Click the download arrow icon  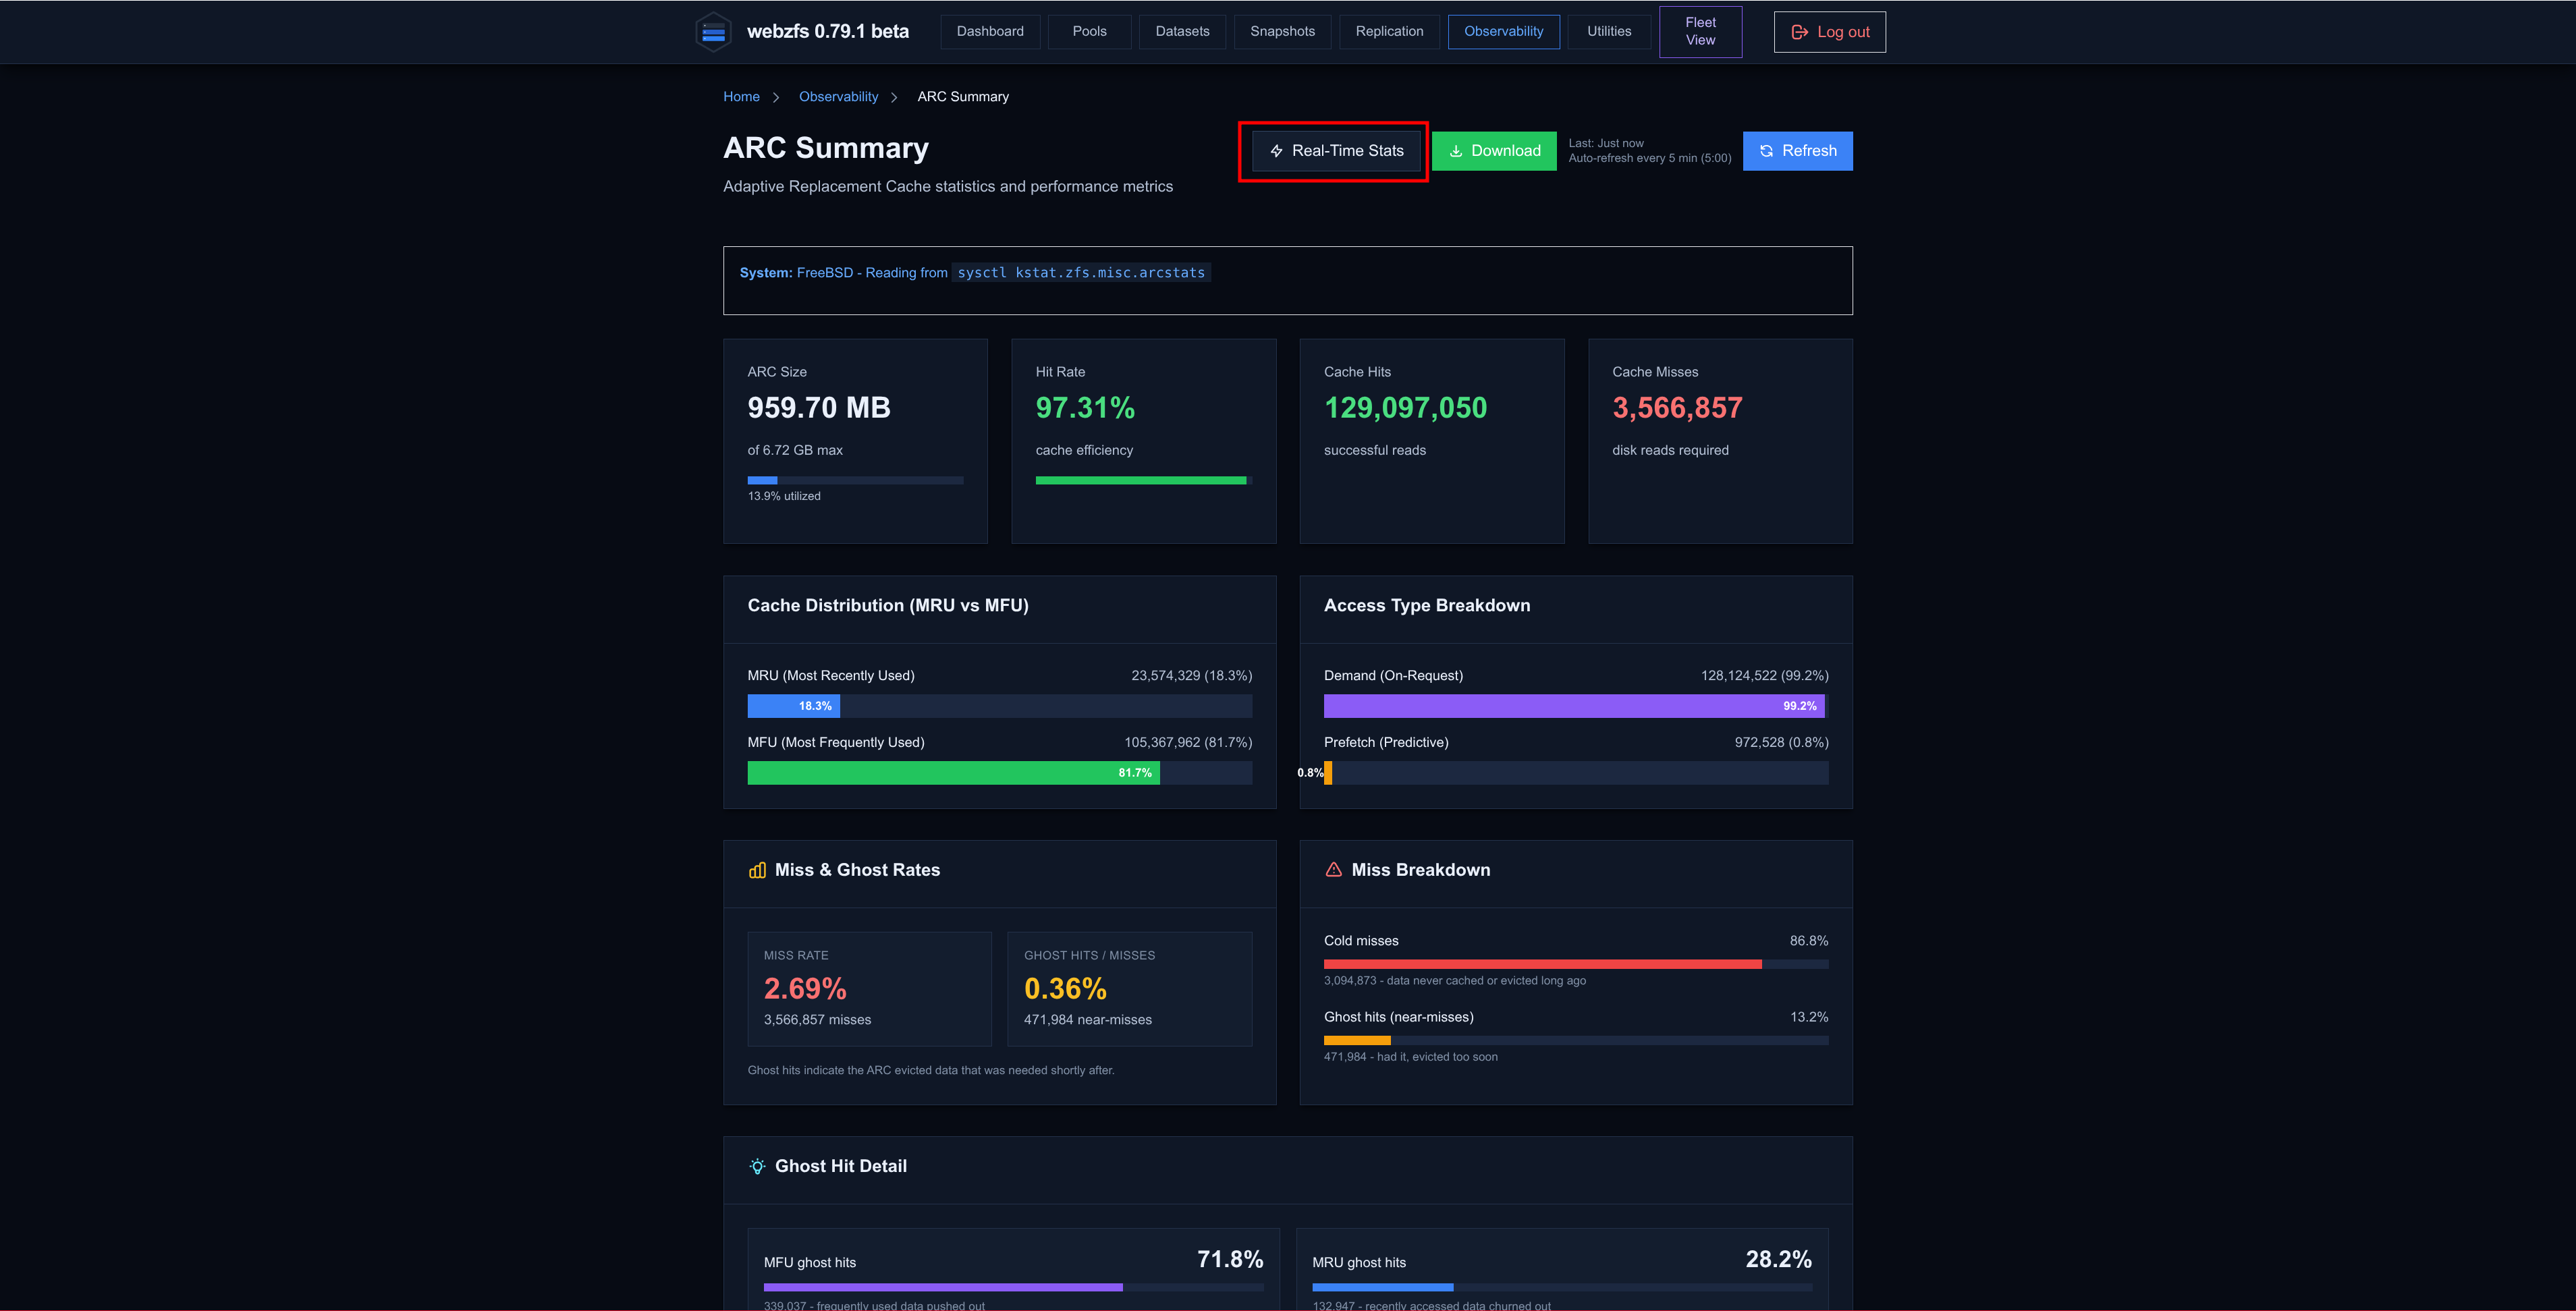[1456, 151]
